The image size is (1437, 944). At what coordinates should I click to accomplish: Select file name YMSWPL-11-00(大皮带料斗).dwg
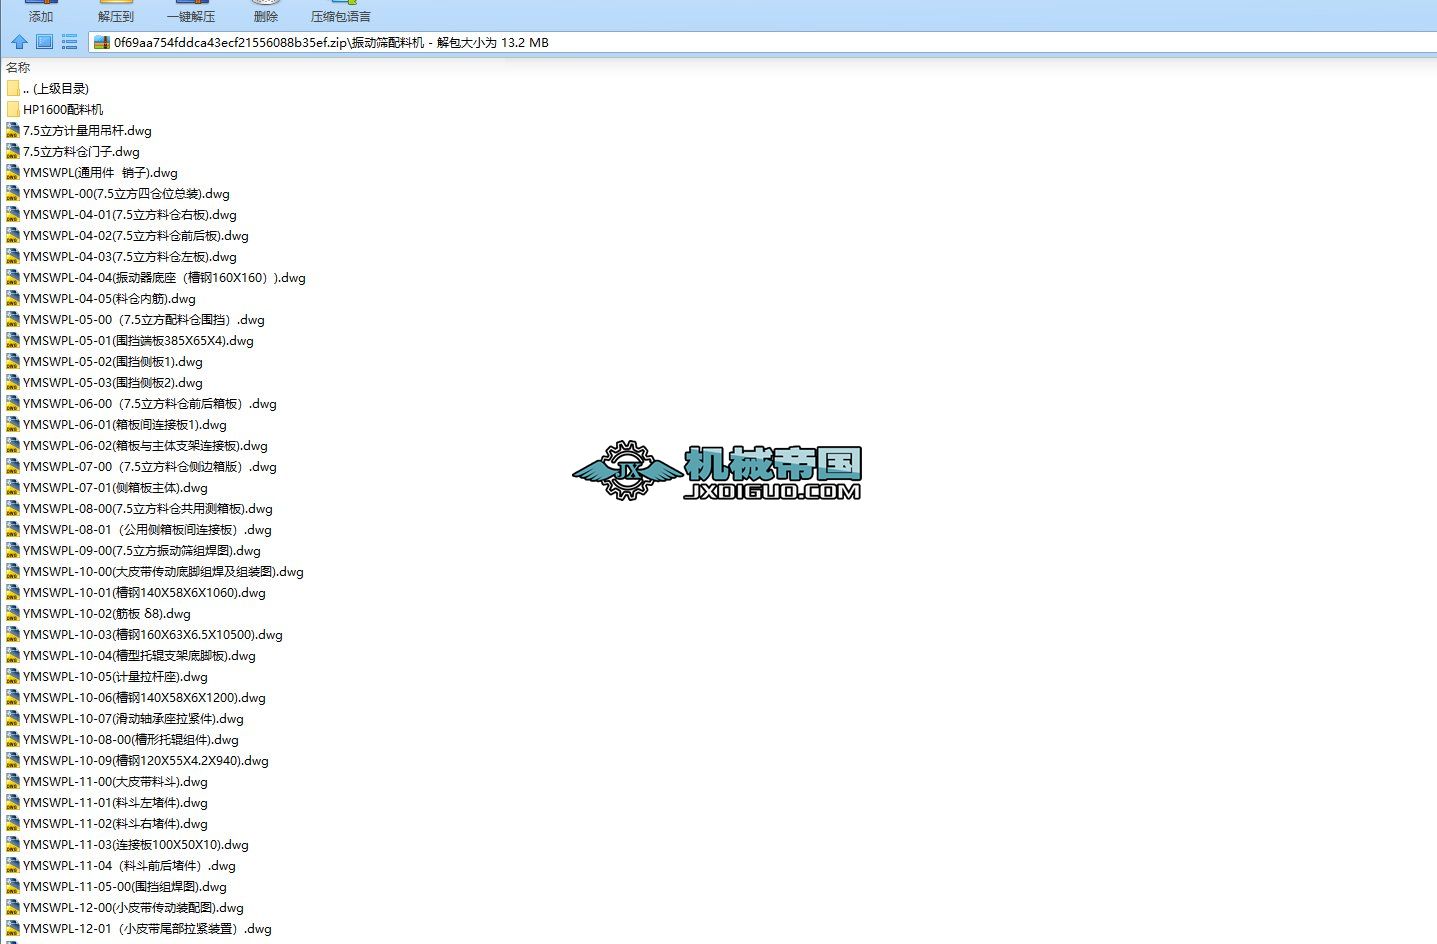pyautogui.click(x=115, y=782)
